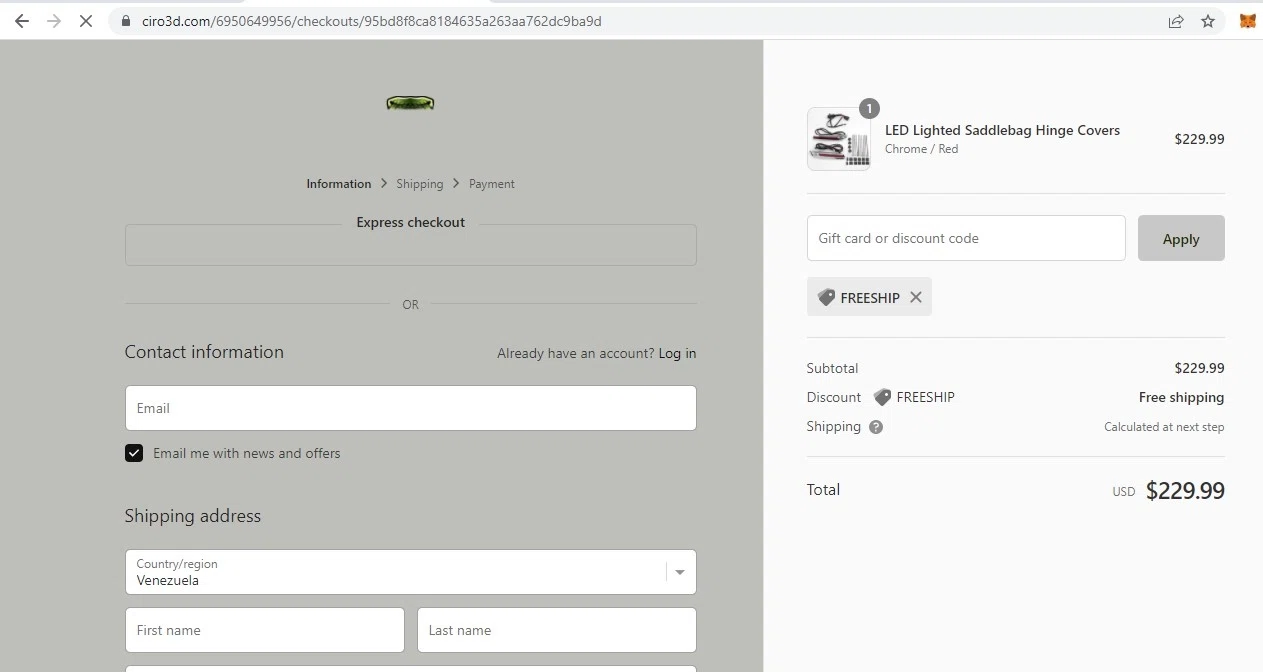Click the Free shipping discount value
Screen dimensions: 1263x672
point(1181,397)
